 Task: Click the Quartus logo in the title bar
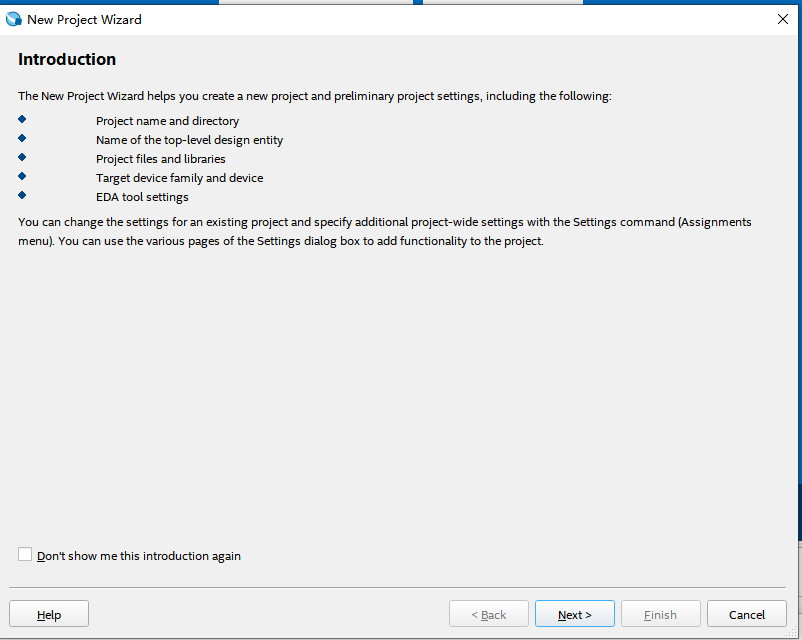click(14, 19)
